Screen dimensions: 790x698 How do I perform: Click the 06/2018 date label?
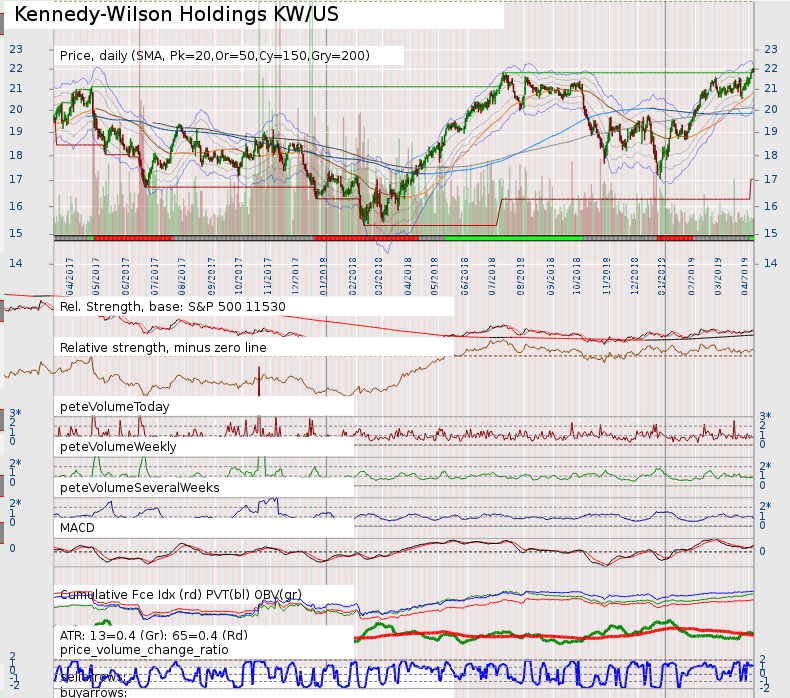pyautogui.click(x=465, y=276)
